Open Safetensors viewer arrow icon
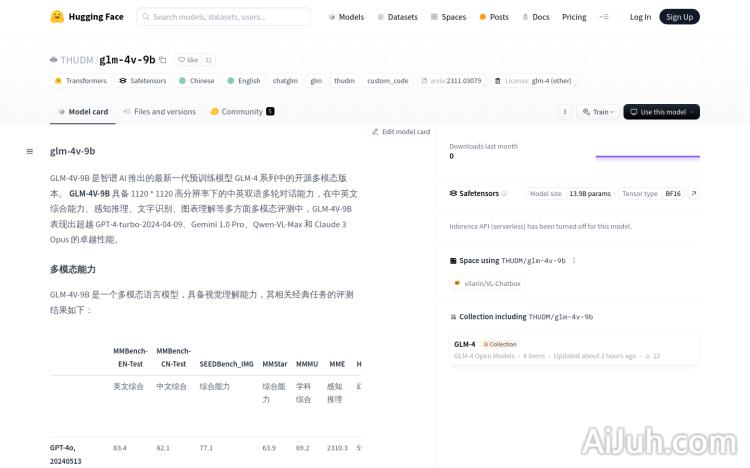This screenshot has width=750, height=468. pyautogui.click(x=693, y=193)
